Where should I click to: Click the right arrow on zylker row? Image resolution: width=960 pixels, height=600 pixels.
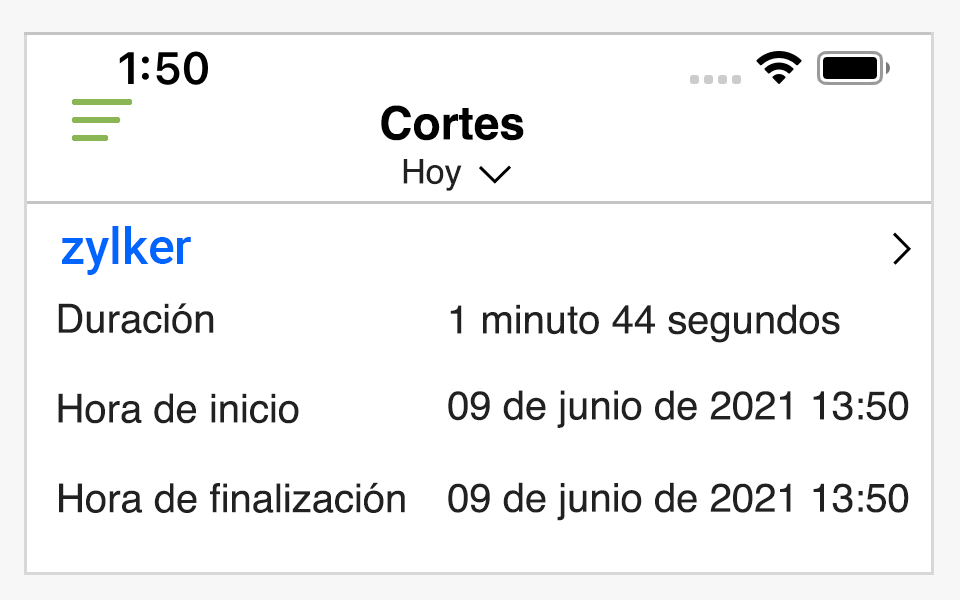pyautogui.click(x=901, y=250)
